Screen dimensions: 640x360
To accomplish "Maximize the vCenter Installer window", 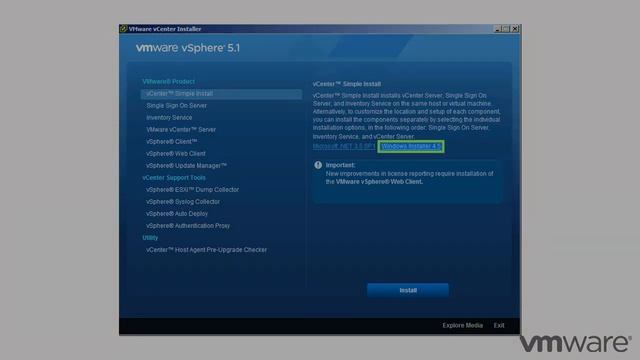I will pyautogui.click(x=506, y=29).
